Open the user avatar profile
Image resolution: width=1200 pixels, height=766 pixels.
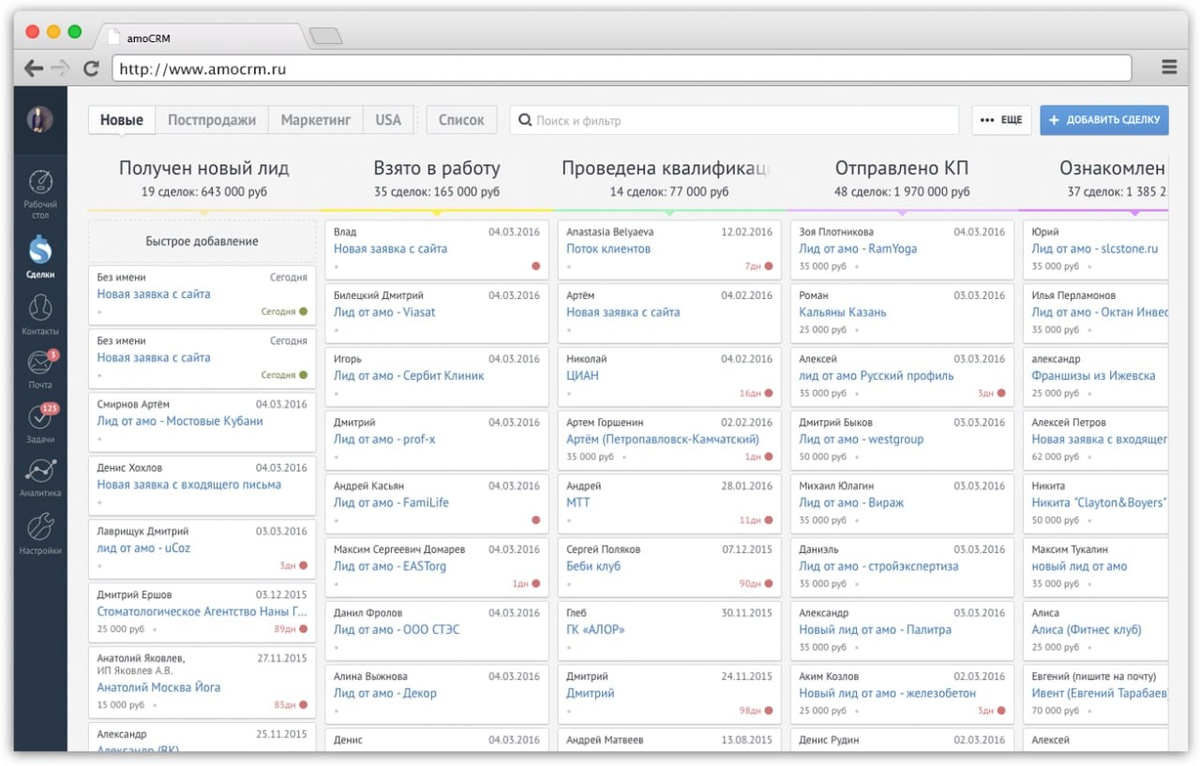tap(40, 120)
